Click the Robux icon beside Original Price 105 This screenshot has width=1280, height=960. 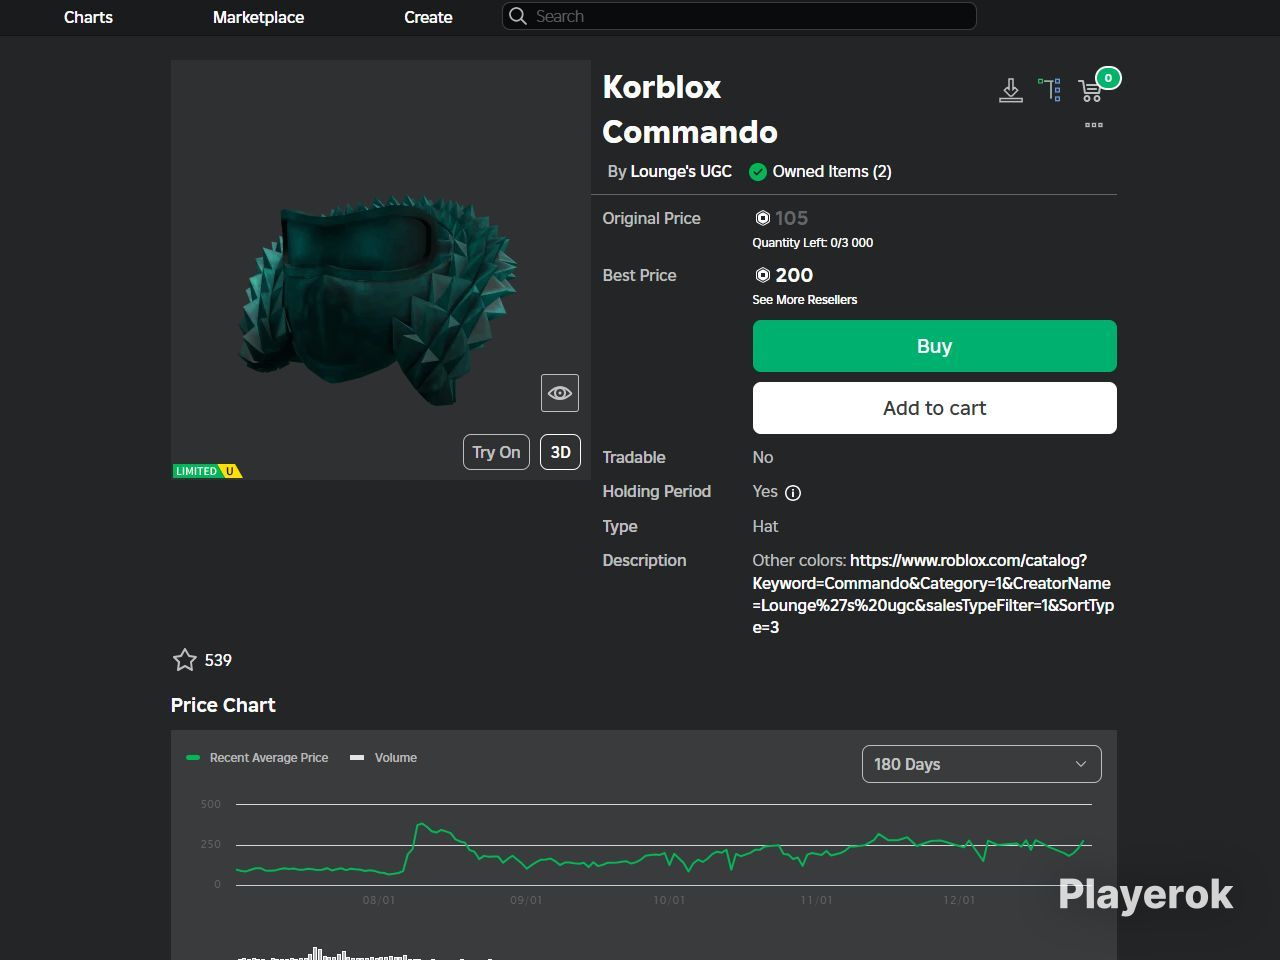[x=762, y=218]
